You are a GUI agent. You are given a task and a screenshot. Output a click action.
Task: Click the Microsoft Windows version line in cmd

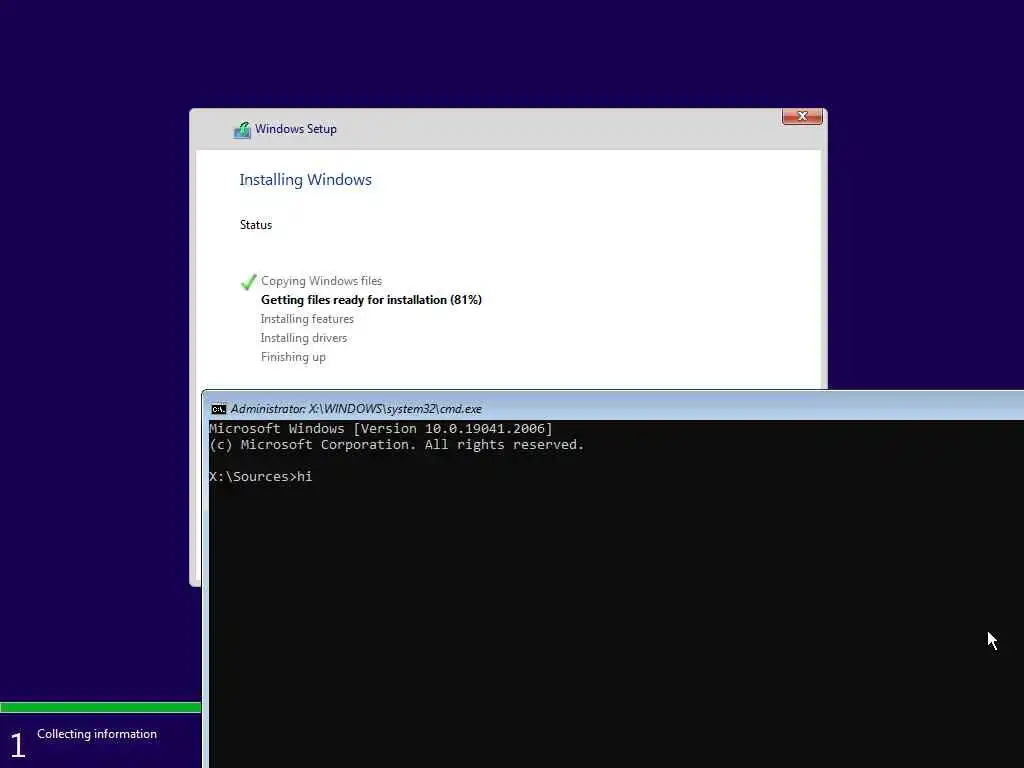coord(381,428)
